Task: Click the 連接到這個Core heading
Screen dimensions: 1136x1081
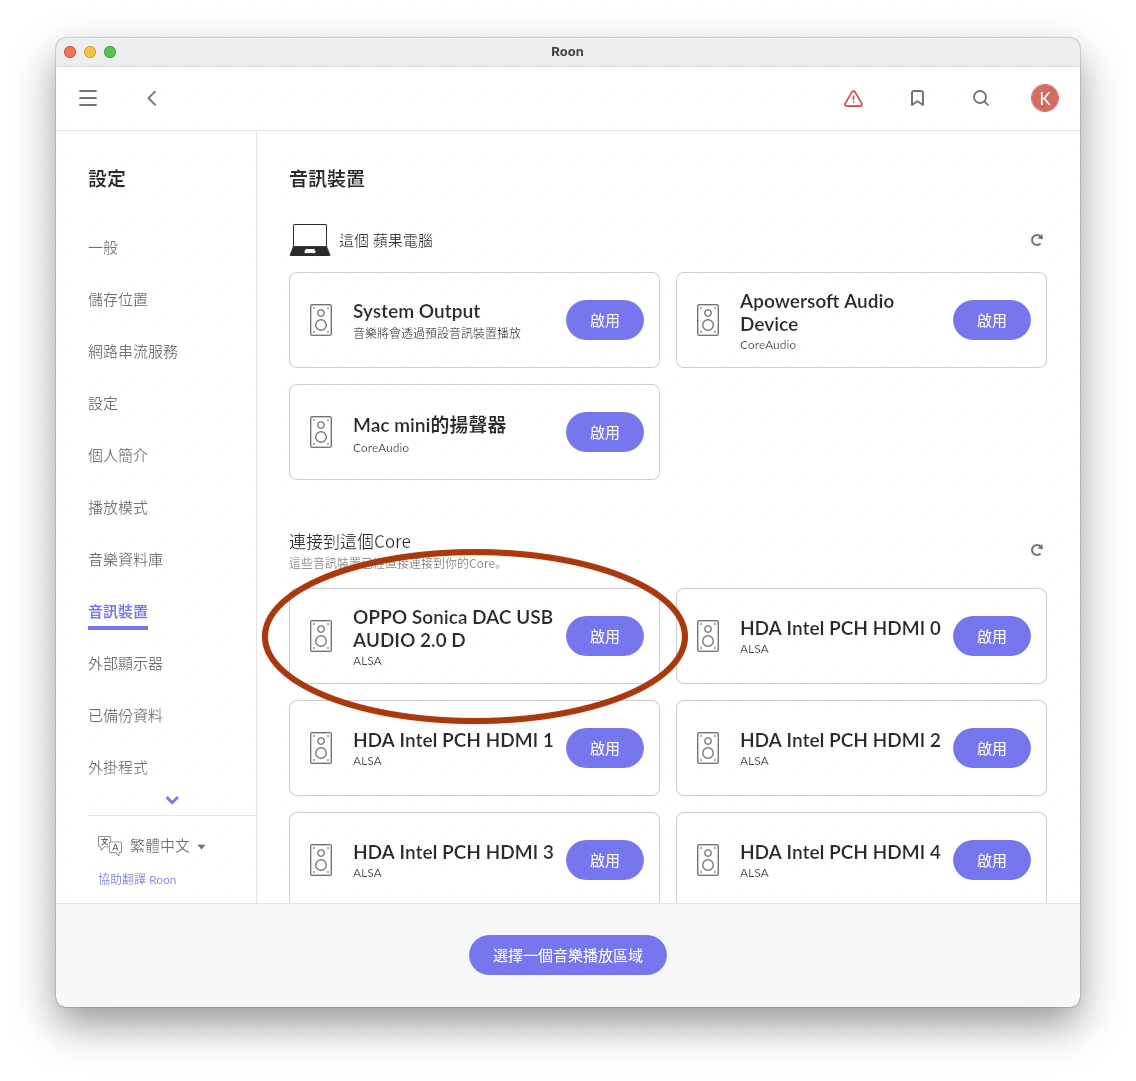Action: point(350,541)
